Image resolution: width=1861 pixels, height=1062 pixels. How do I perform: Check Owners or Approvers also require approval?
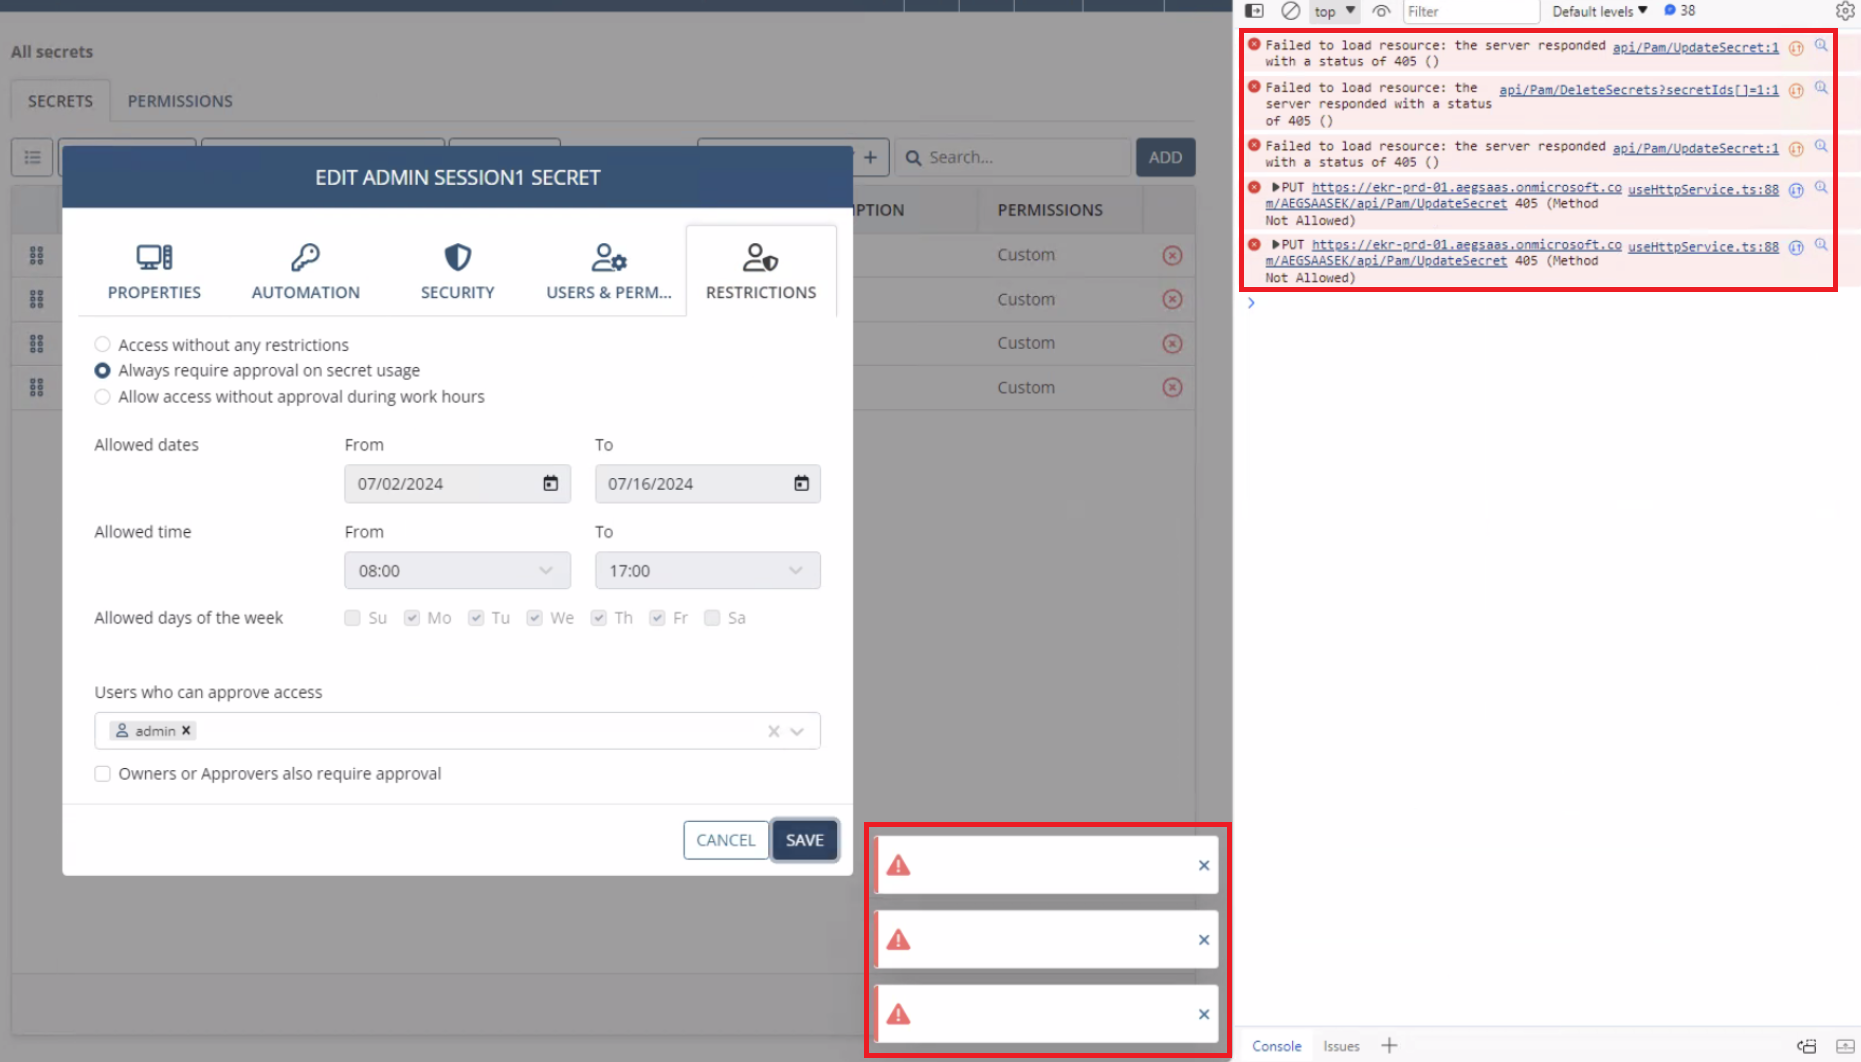tap(102, 774)
